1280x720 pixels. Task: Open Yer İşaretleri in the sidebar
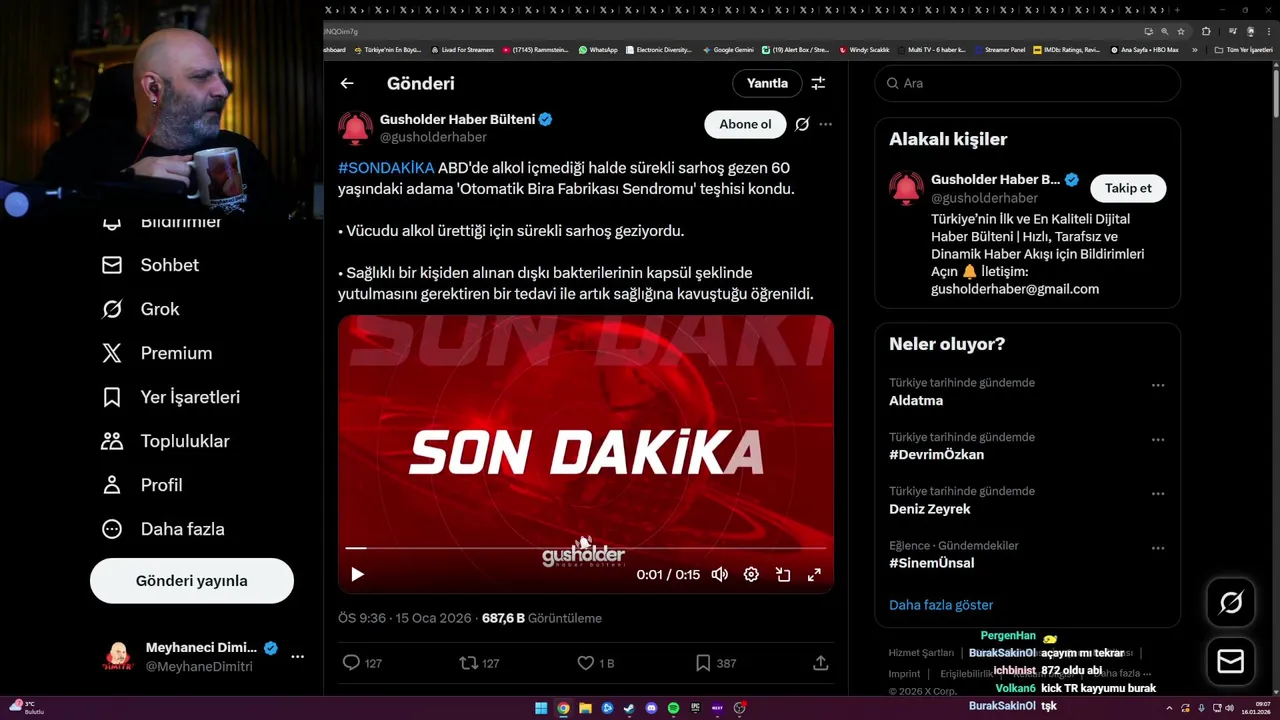point(171,397)
